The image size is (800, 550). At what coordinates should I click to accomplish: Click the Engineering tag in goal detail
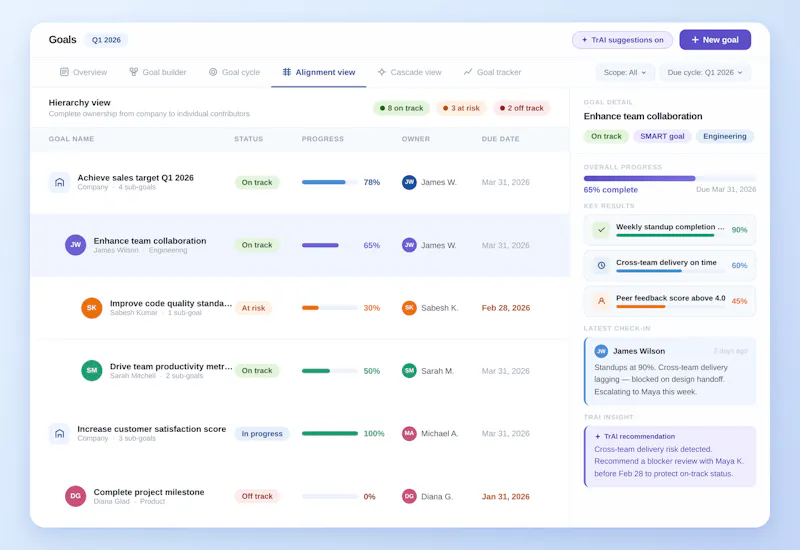[x=724, y=136]
